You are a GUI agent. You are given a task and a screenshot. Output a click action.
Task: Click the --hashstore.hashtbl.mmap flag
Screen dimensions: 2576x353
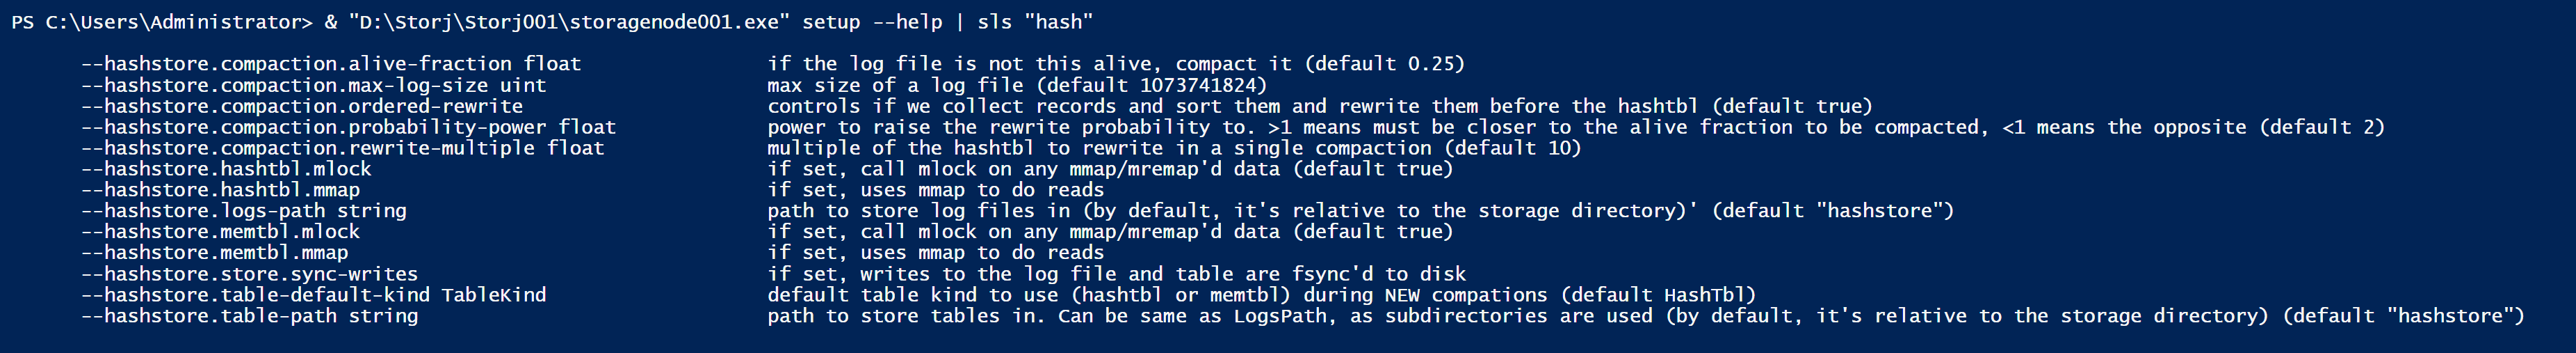[220, 190]
